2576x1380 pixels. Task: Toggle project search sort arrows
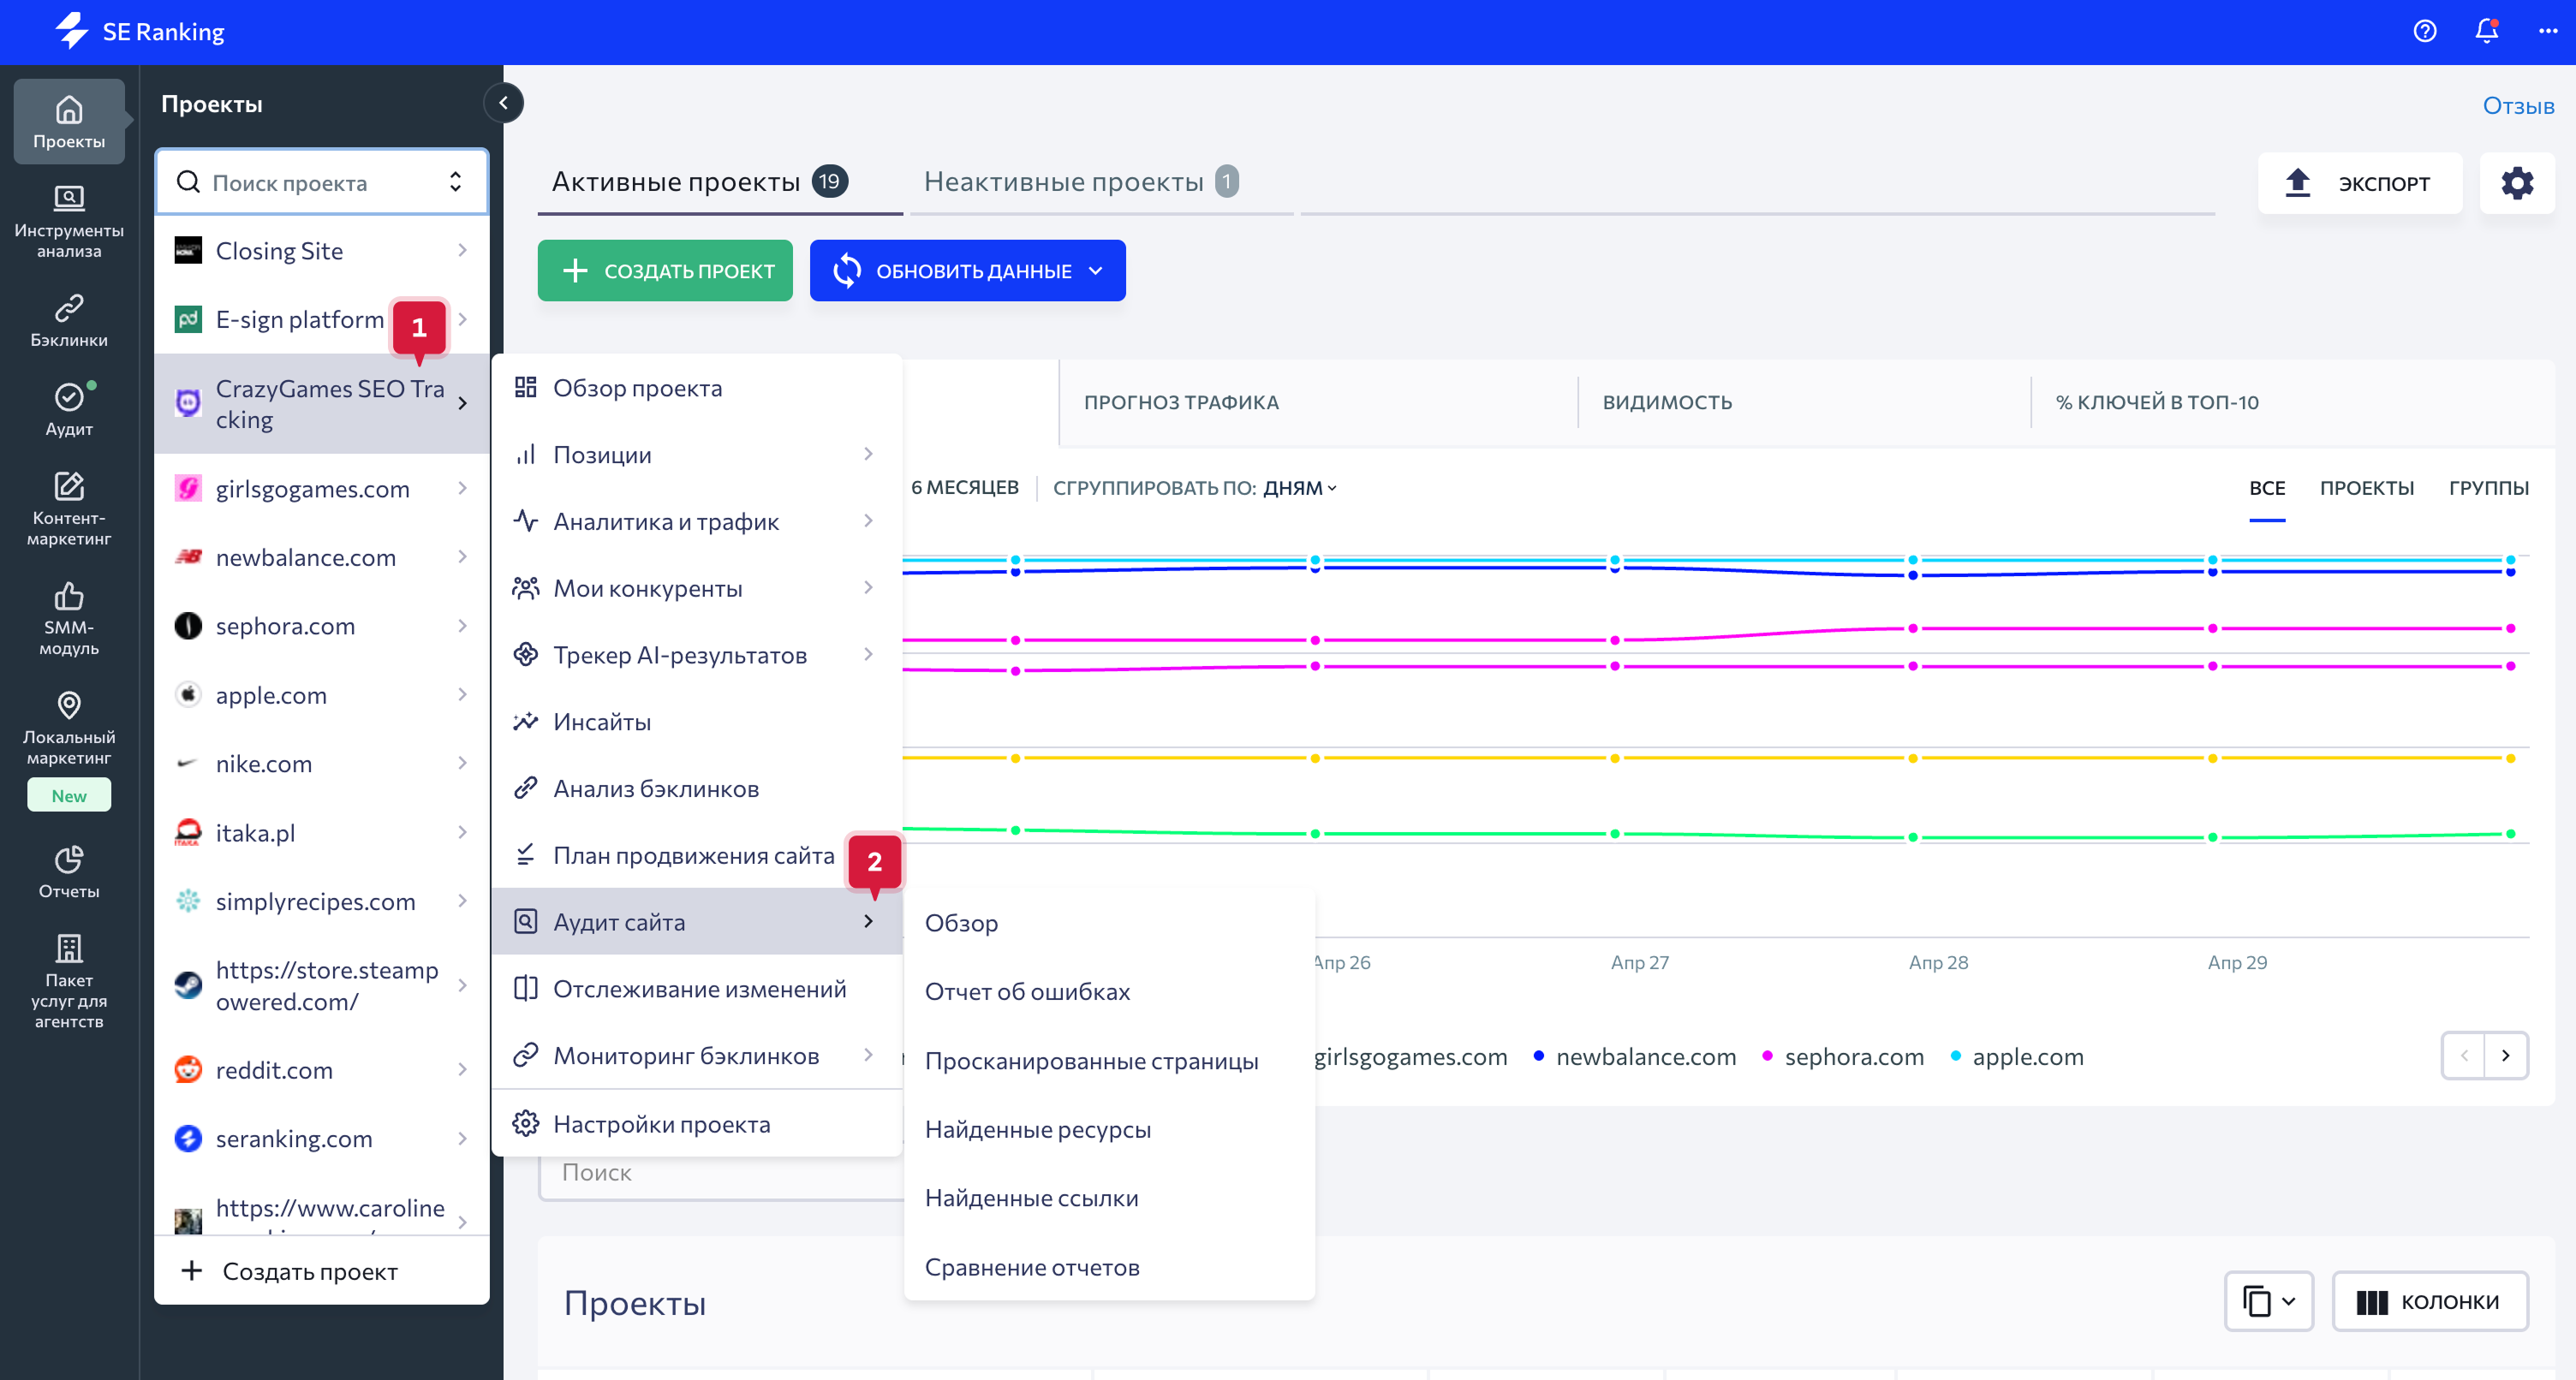[x=455, y=181]
